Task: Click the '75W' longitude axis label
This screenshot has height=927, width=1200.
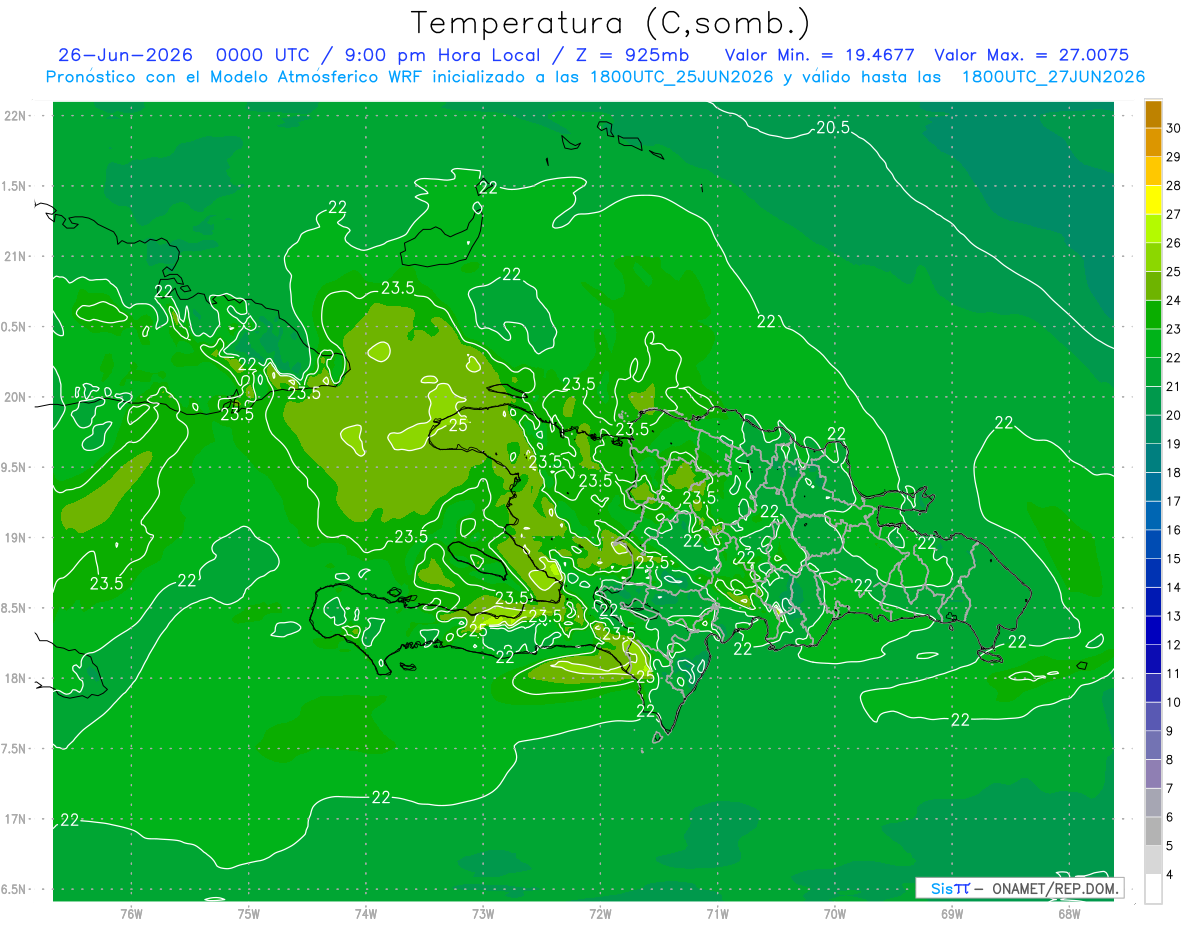Action: [249, 914]
